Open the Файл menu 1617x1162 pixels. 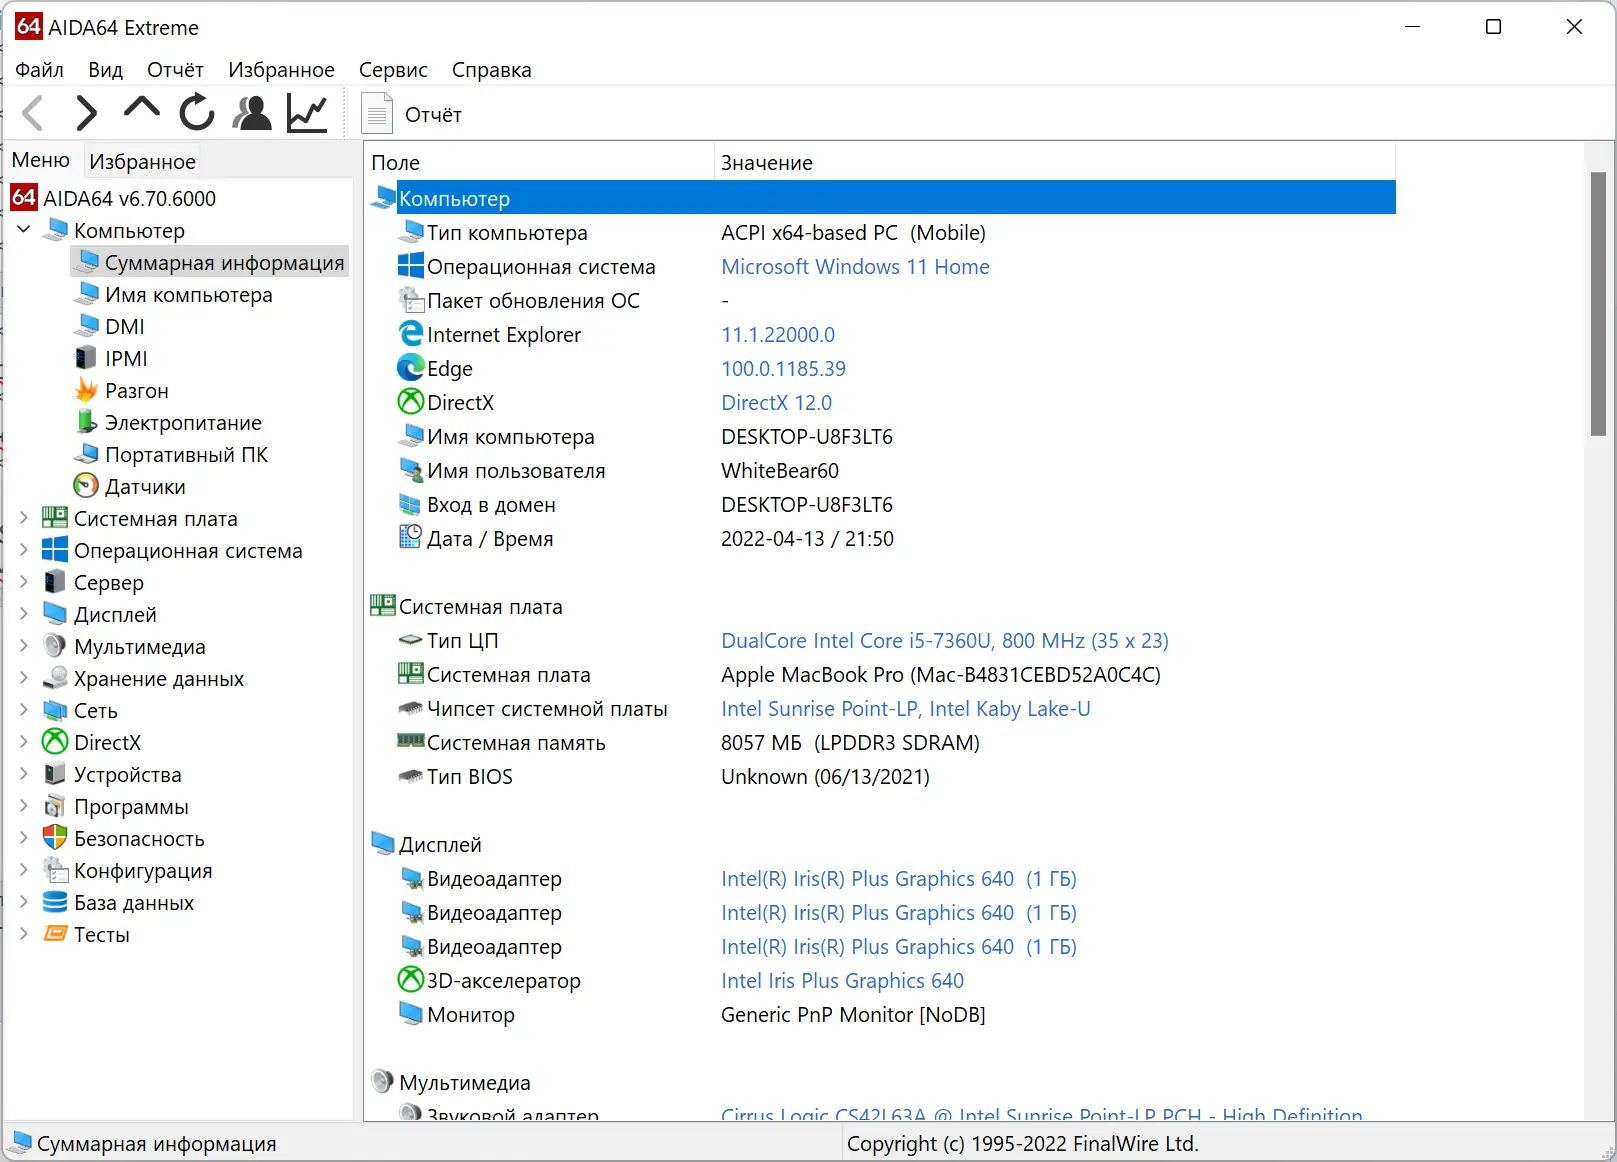[x=40, y=70]
